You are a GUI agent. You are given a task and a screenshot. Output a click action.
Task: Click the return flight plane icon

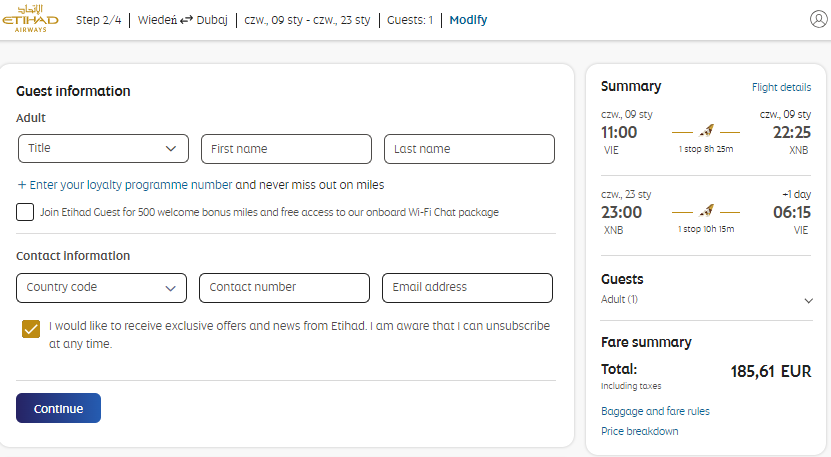706,210
